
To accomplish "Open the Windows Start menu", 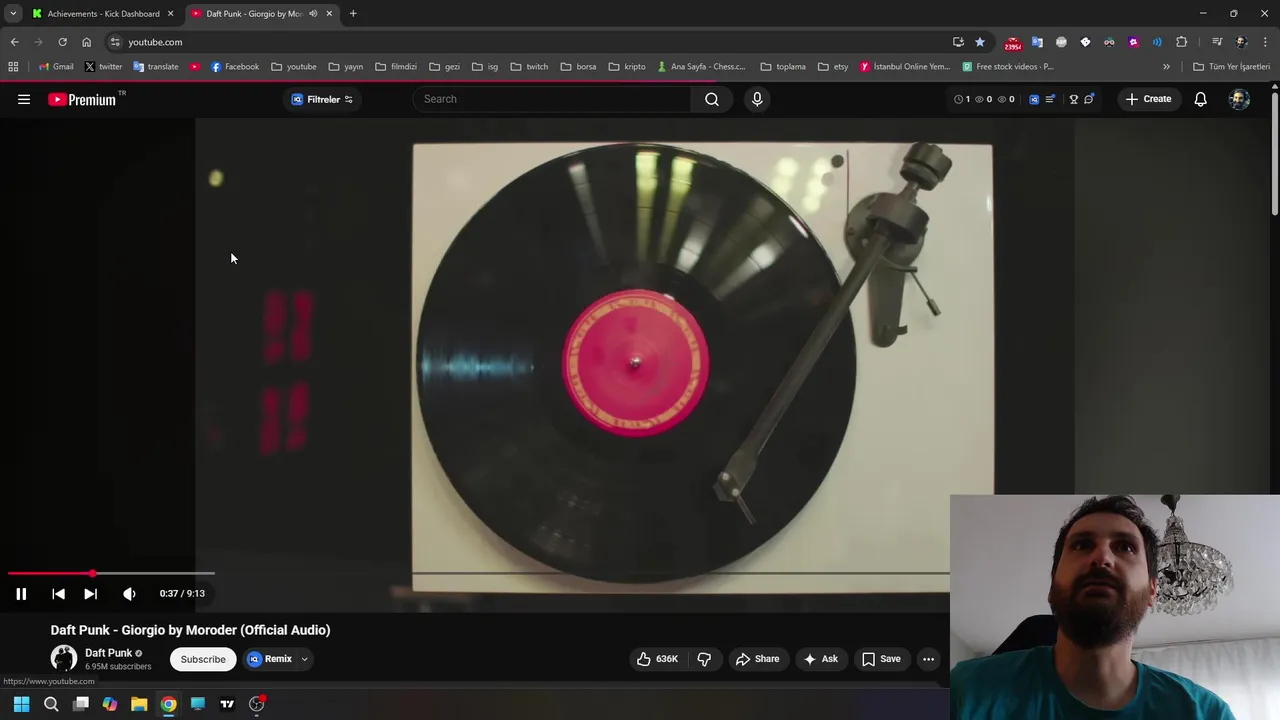I will click(21, 704).
